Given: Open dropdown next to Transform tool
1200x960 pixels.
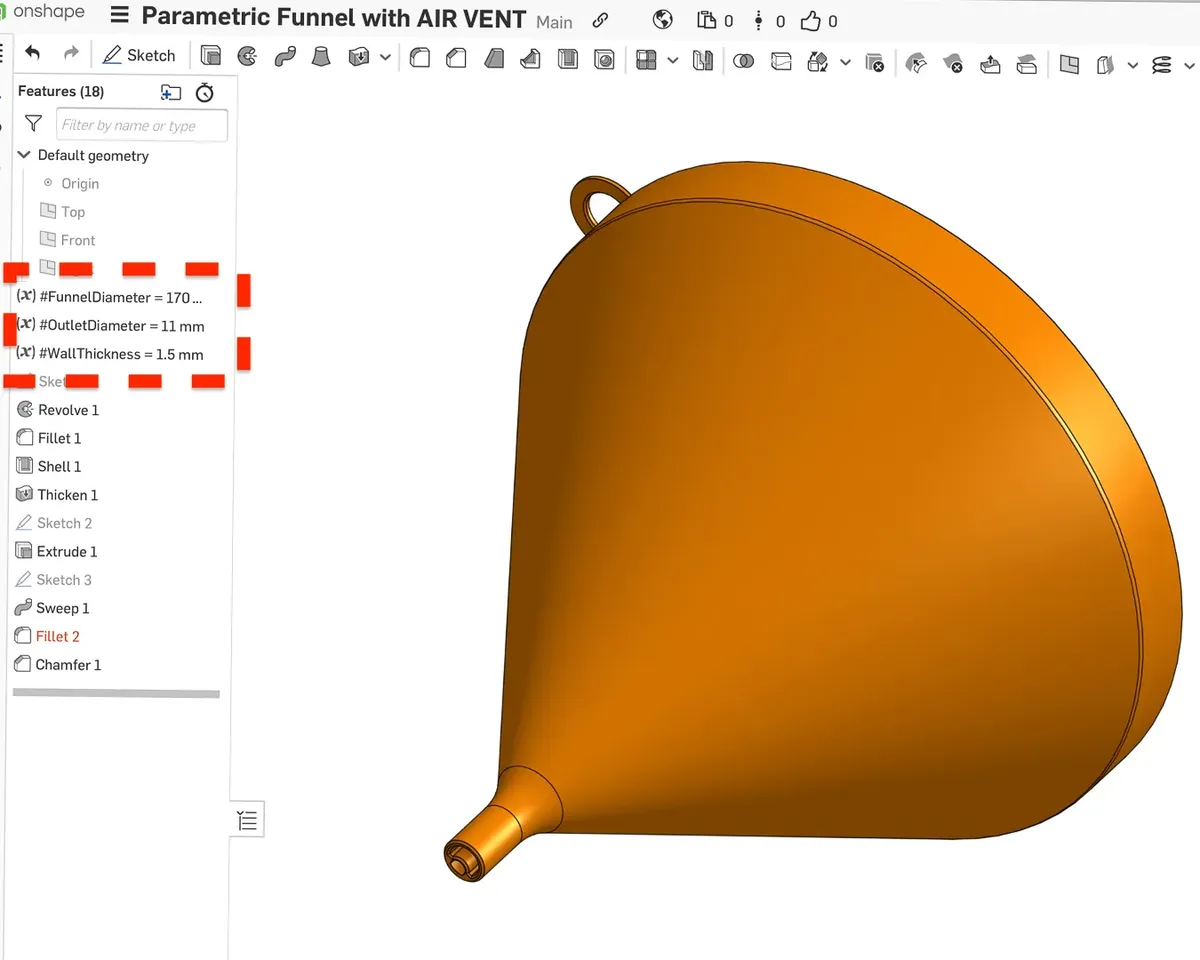Looking at the screenshot, I should tap(845, 62).
